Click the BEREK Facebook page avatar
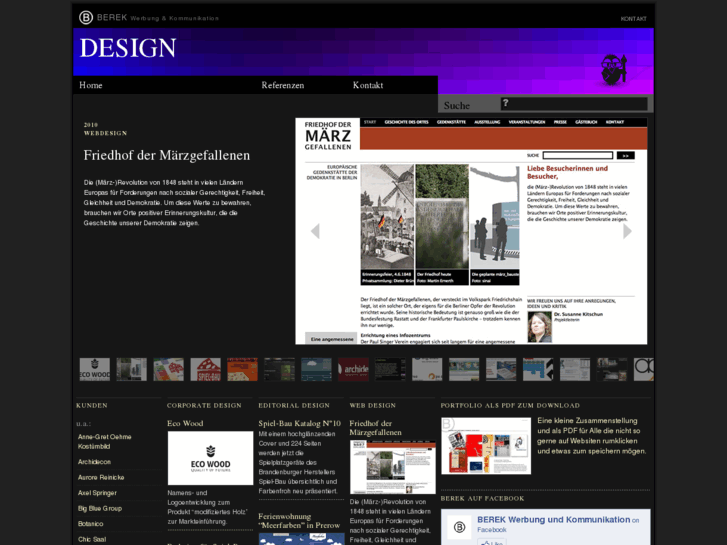The image size is (727, 545). [459, 527]
